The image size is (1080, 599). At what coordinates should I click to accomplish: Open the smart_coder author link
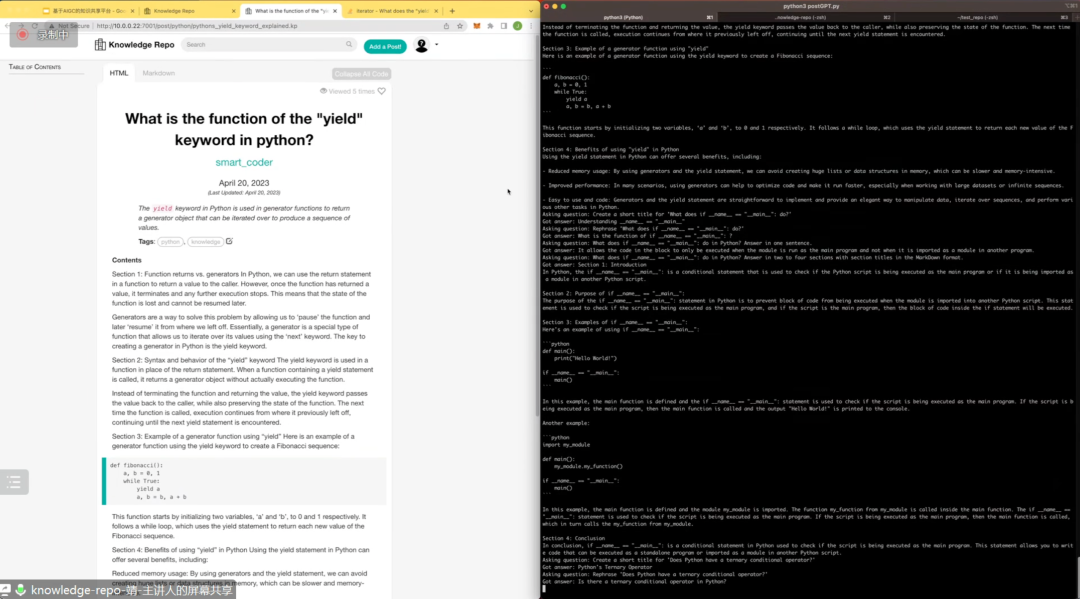tap(244, 162)
